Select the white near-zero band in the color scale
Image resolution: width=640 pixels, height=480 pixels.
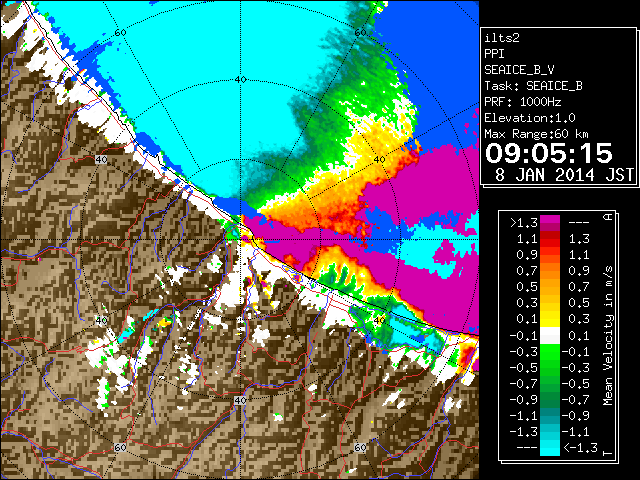pyautogui.click(x=550, y=336)
